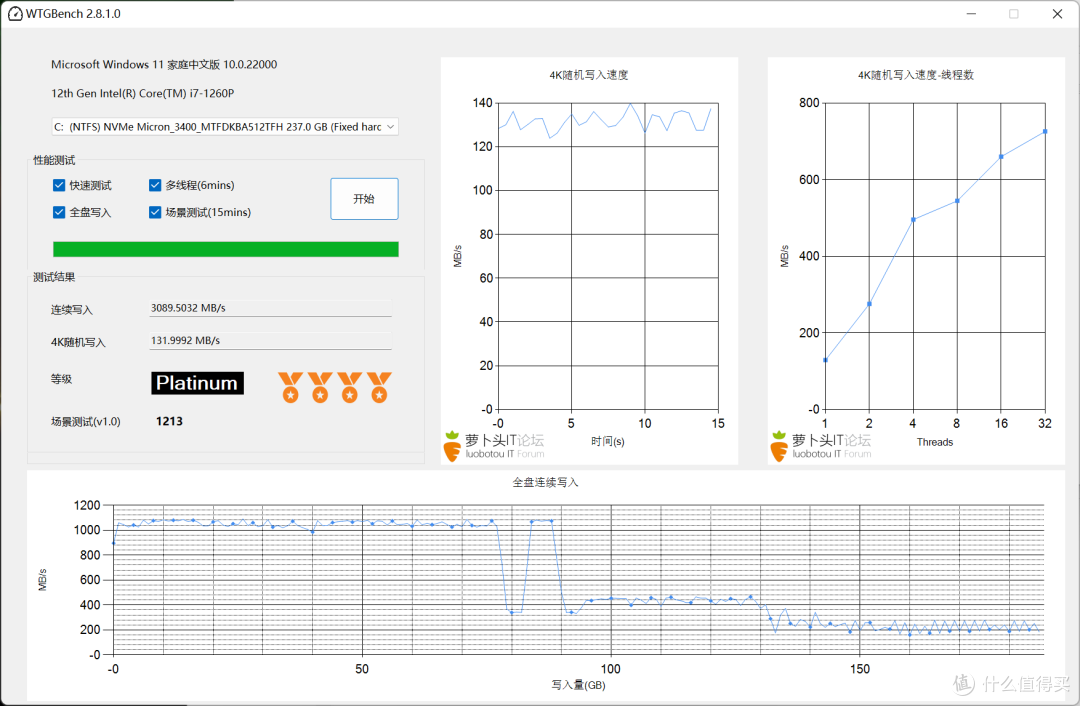Open the drive selection dropdown

click(x=225, y=127)
